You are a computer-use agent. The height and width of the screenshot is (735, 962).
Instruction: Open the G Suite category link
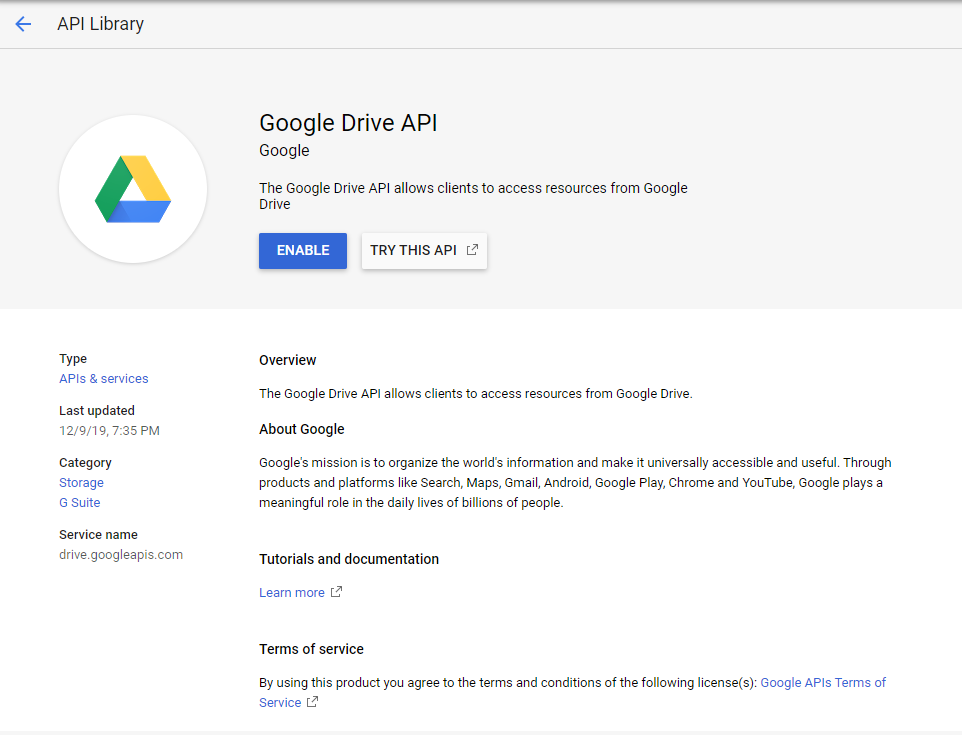point(79,503)
